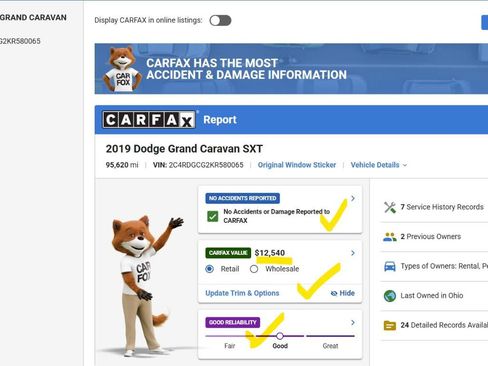The height and width of the screenshot is (366, 488).
Task: Expand the Vehicle Details dropdown
Action: 379,165
